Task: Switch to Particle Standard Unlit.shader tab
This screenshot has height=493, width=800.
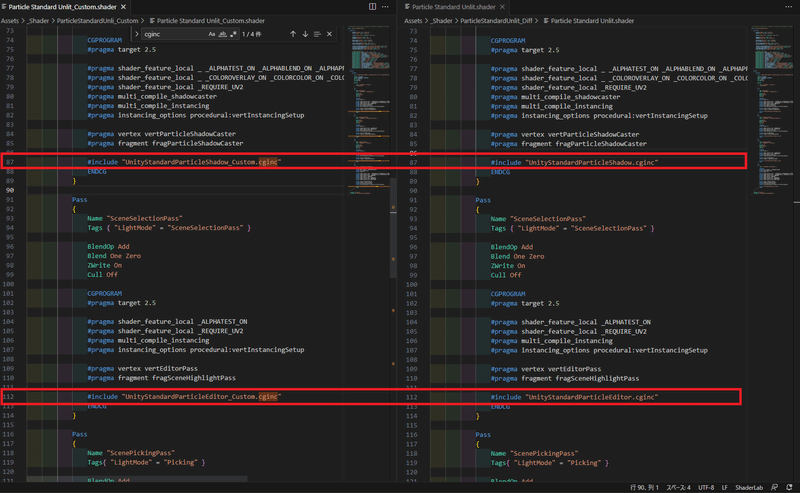Action: pyautogui.click(x=453, y=7)
